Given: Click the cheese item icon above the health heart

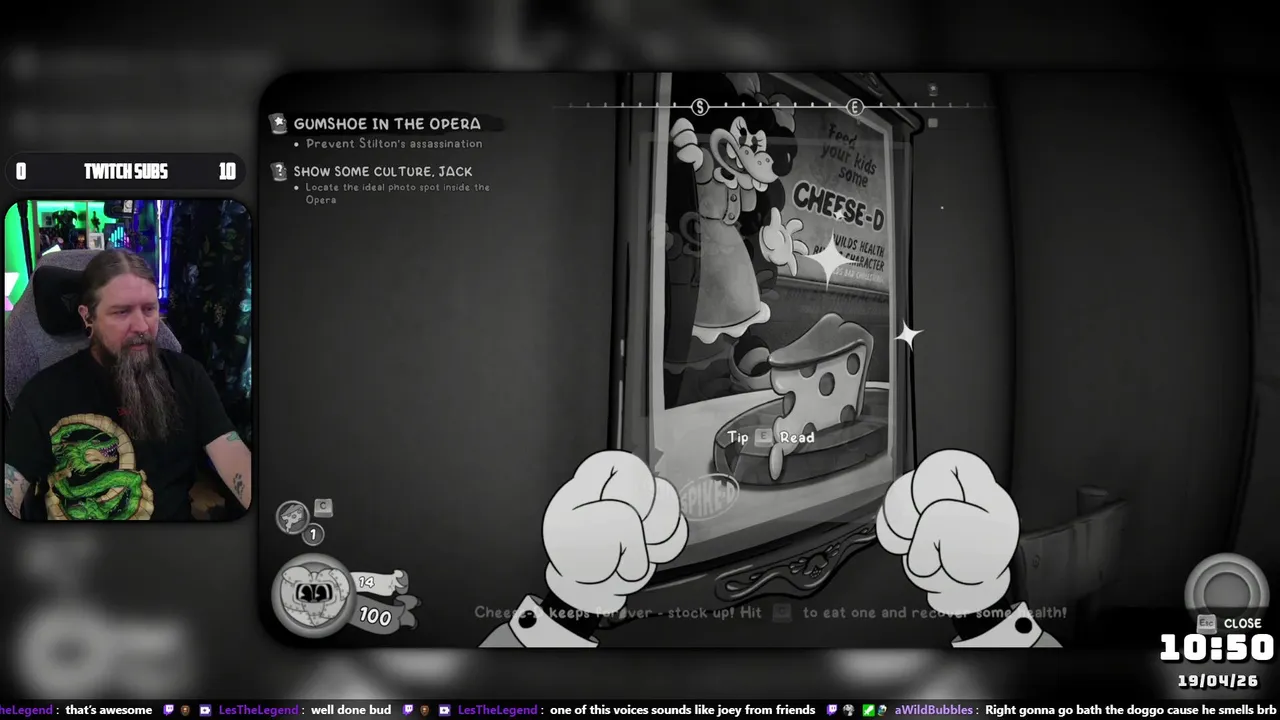Looking at the screenshot, I should pos(292,517).
